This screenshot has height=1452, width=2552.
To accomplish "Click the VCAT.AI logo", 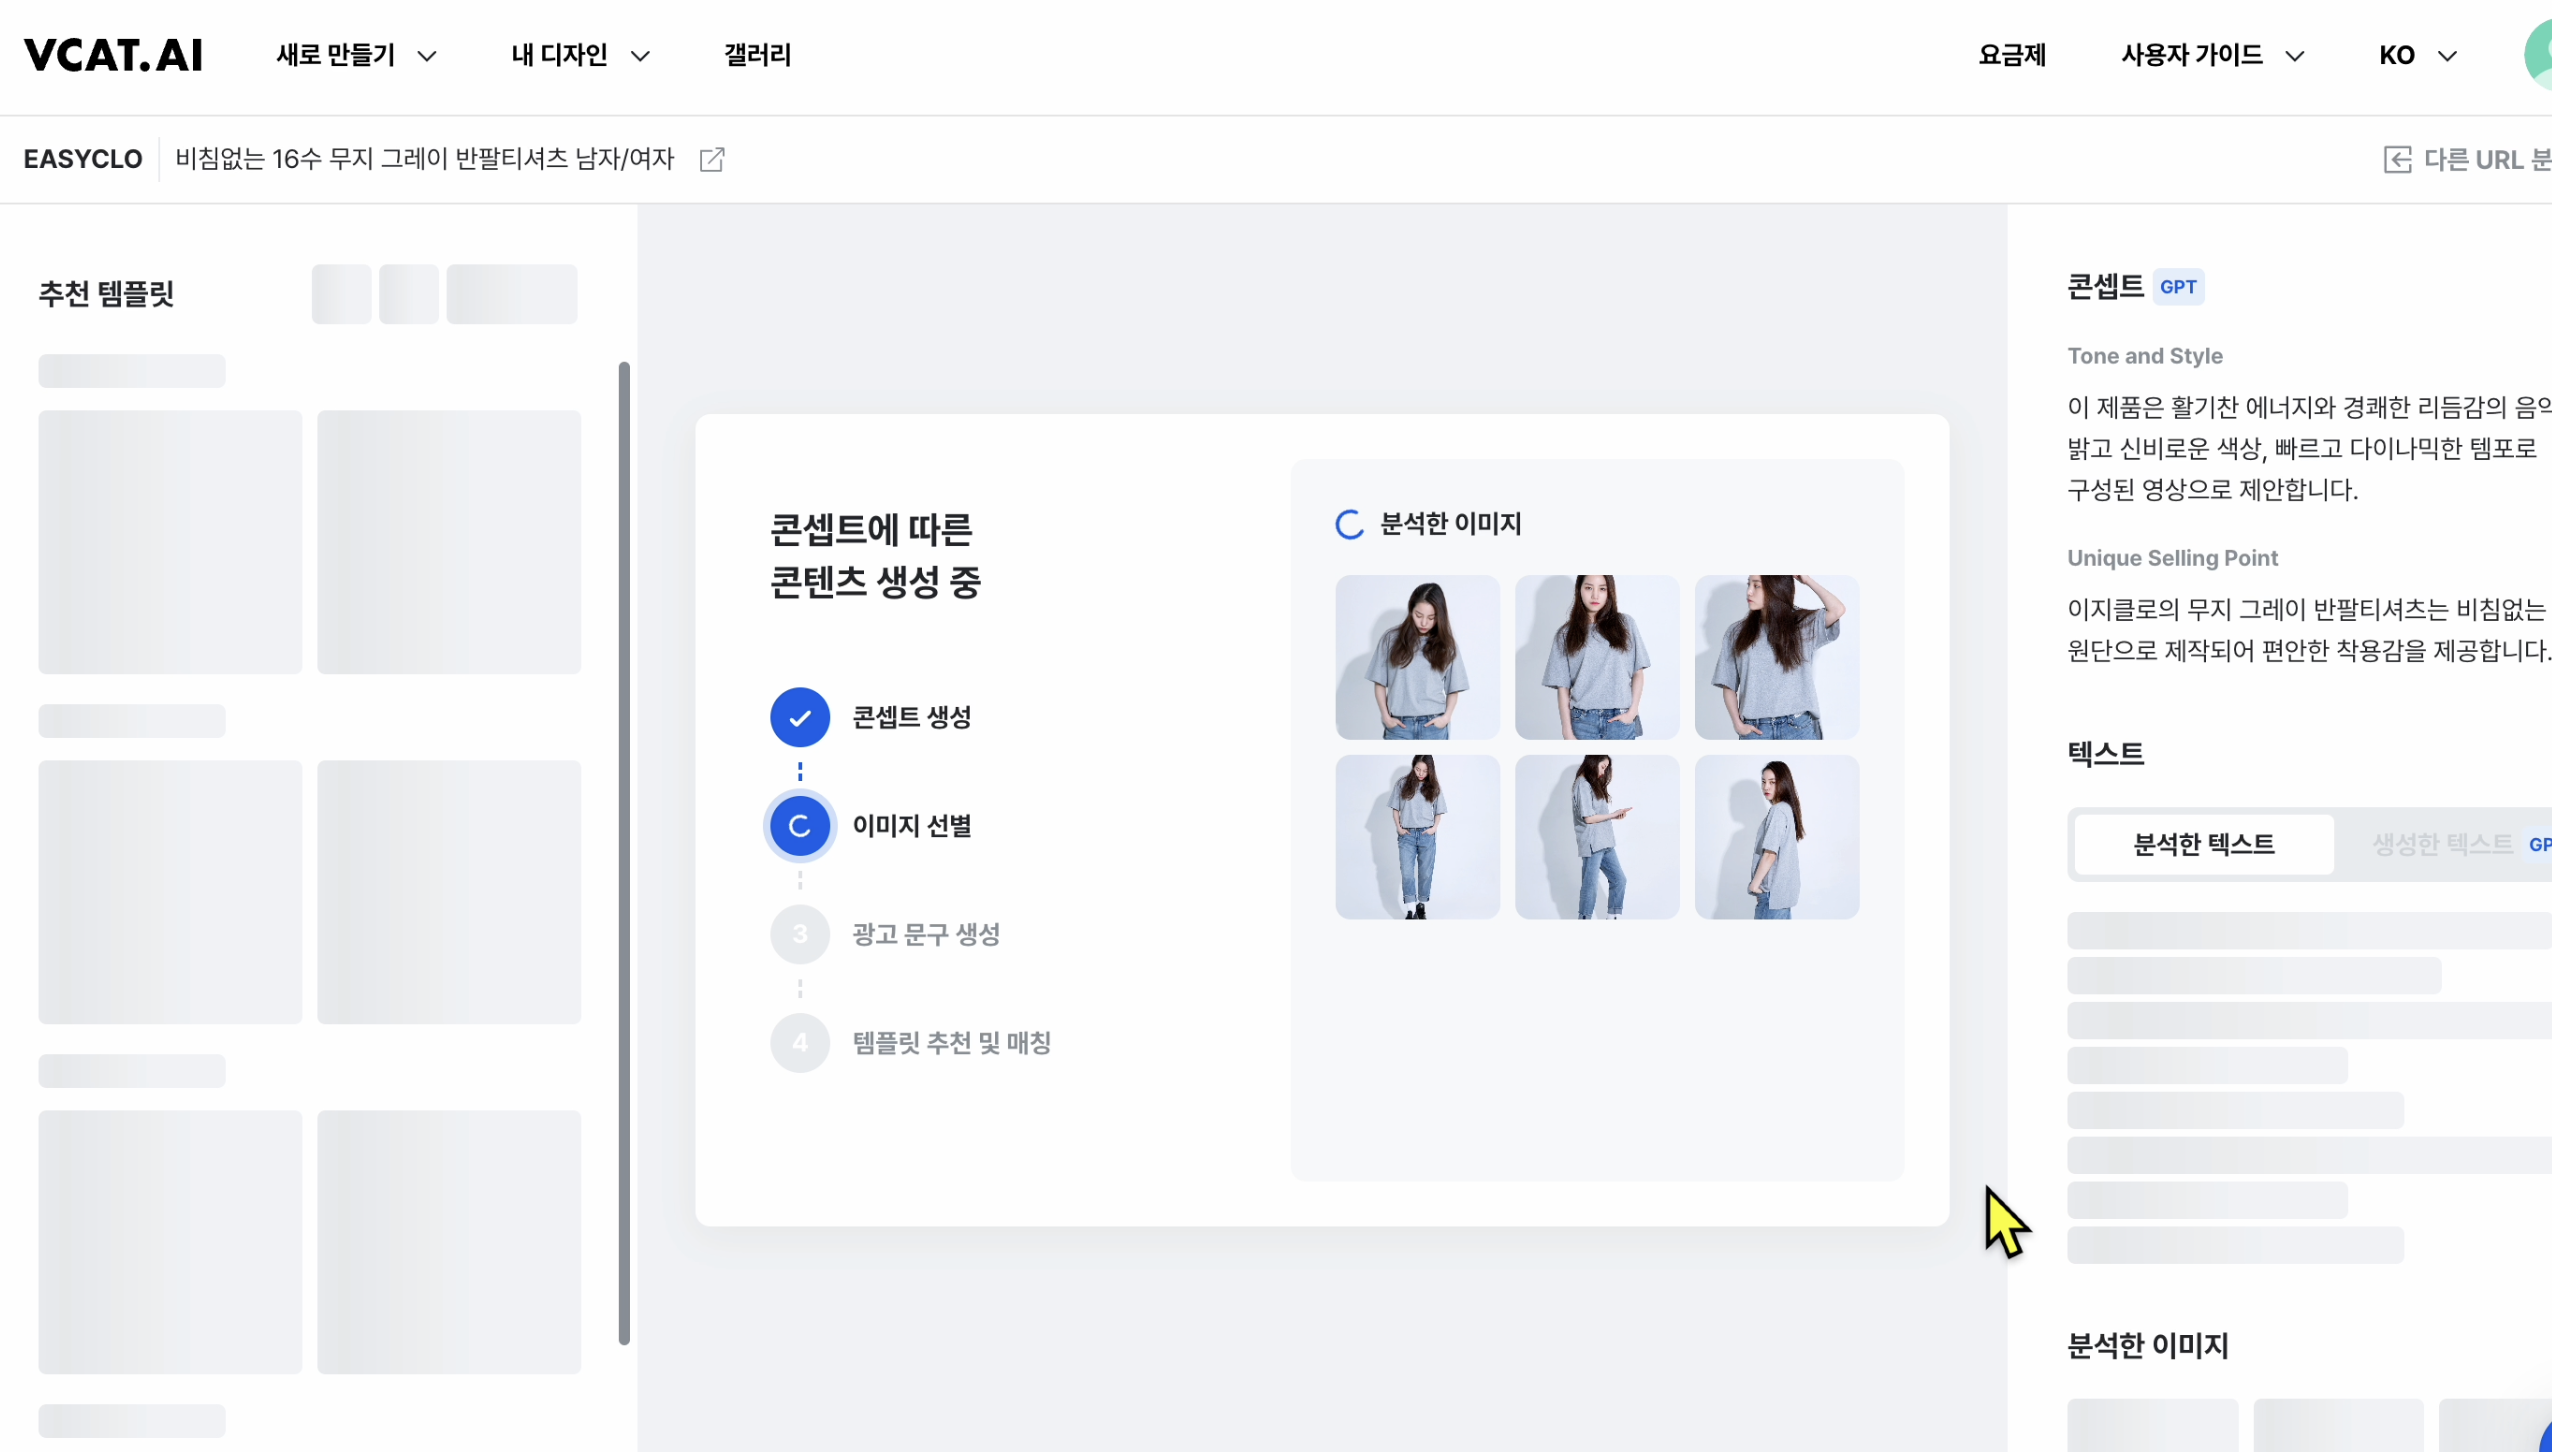I will coord(113,55).
